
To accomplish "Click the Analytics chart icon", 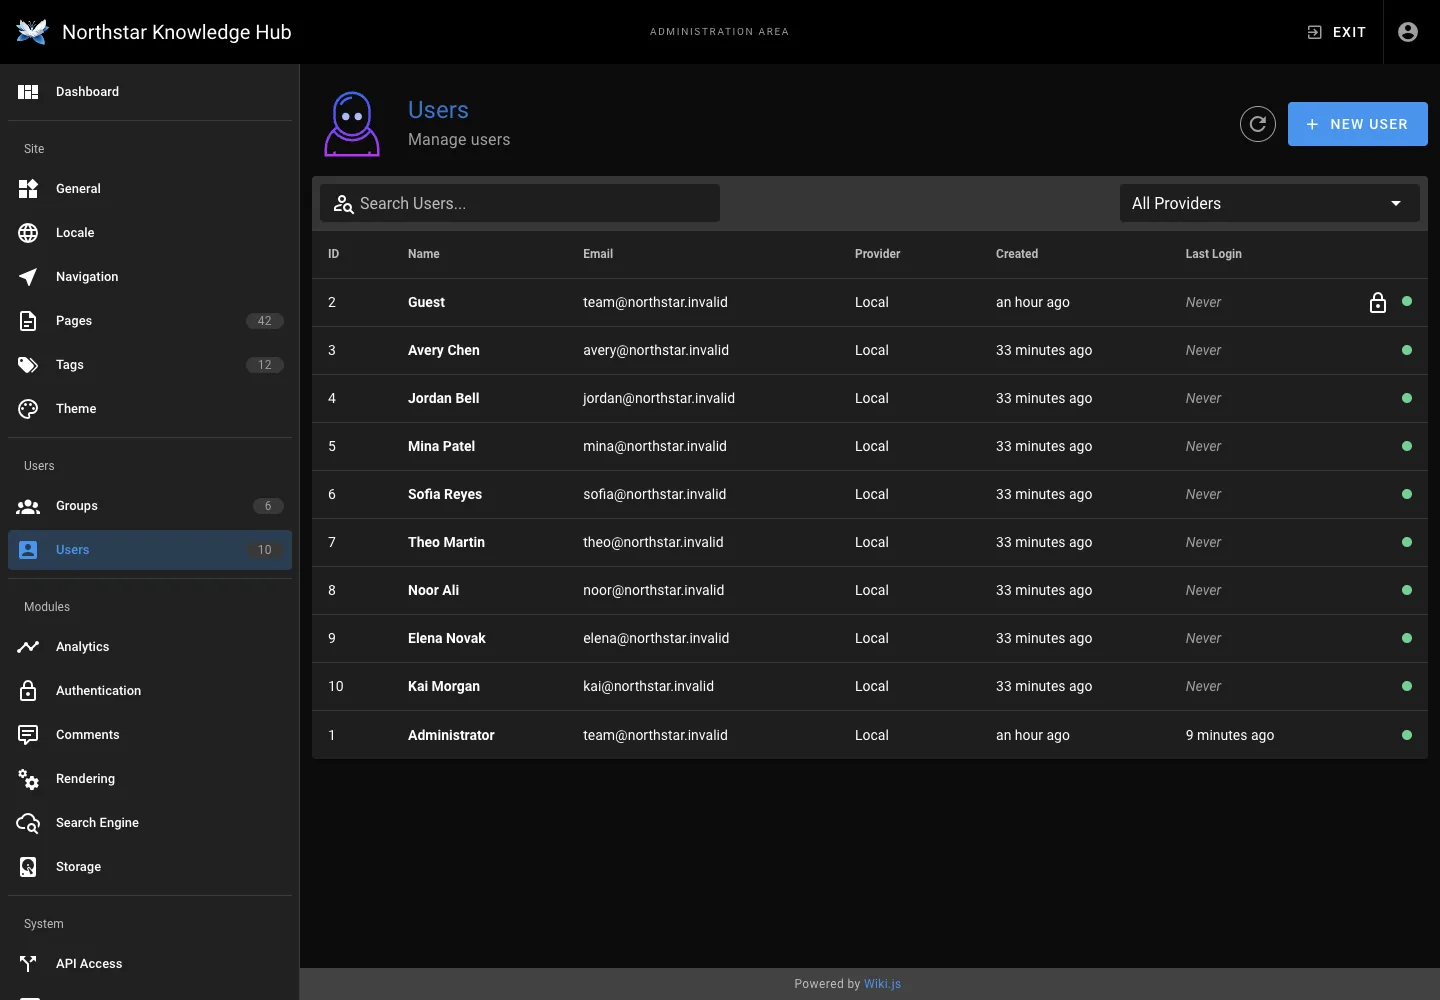I will coord(28,647).
